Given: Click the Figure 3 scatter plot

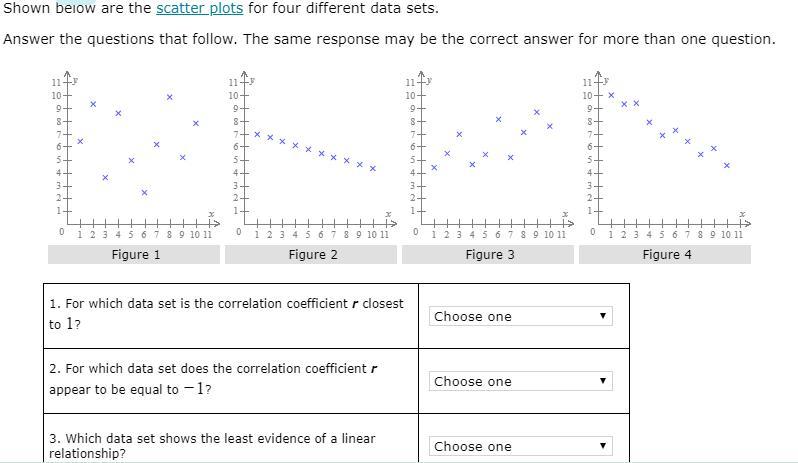Looking at the screenshot, I should (x=489, y=150).
